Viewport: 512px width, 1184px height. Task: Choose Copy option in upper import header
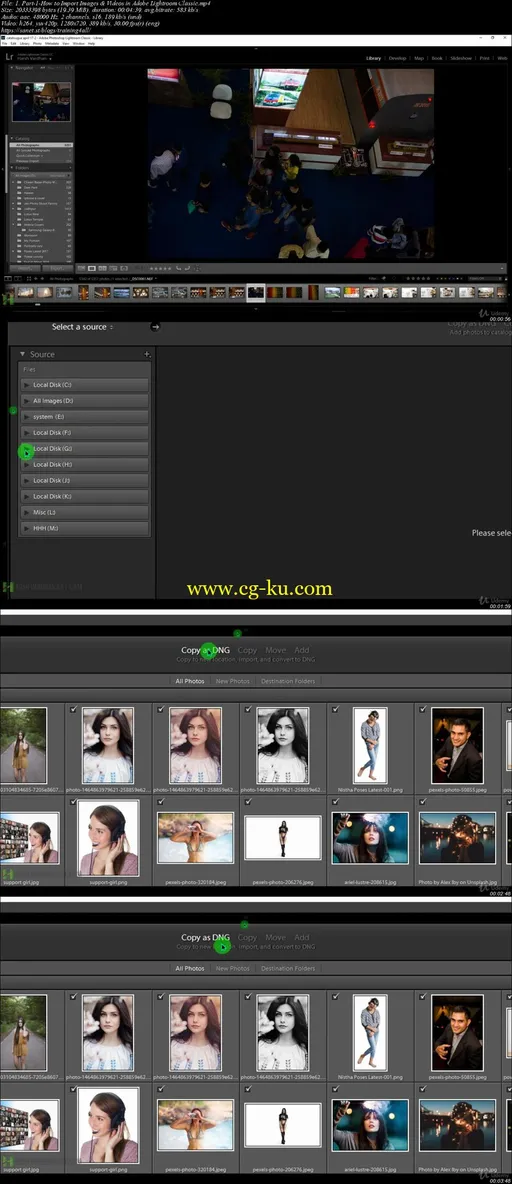click(x=247, y=650)
